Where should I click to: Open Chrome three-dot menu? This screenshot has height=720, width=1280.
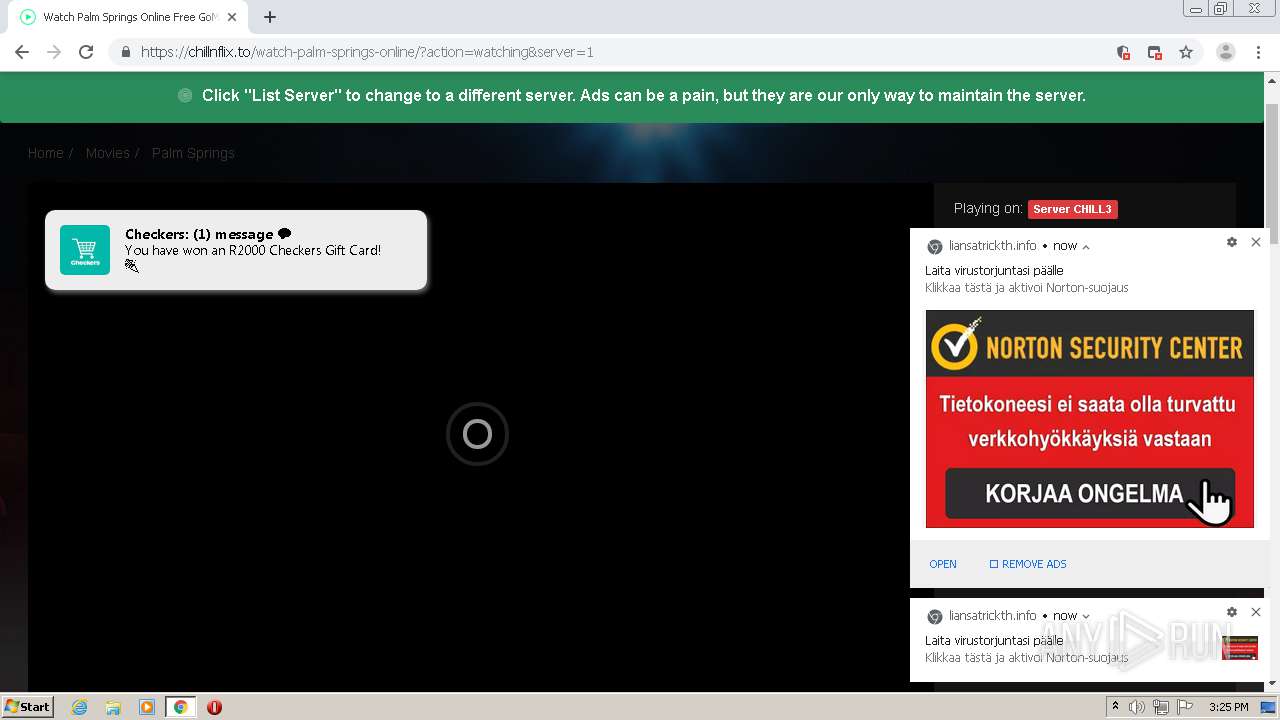[1258, 52]
